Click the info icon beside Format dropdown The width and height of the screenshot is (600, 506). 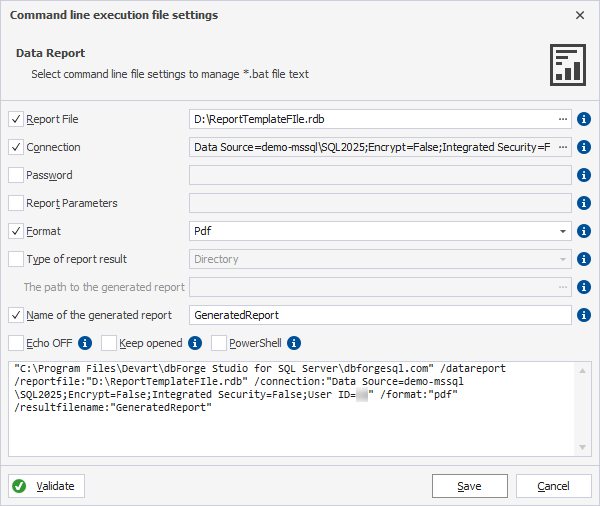coord(584,231)
